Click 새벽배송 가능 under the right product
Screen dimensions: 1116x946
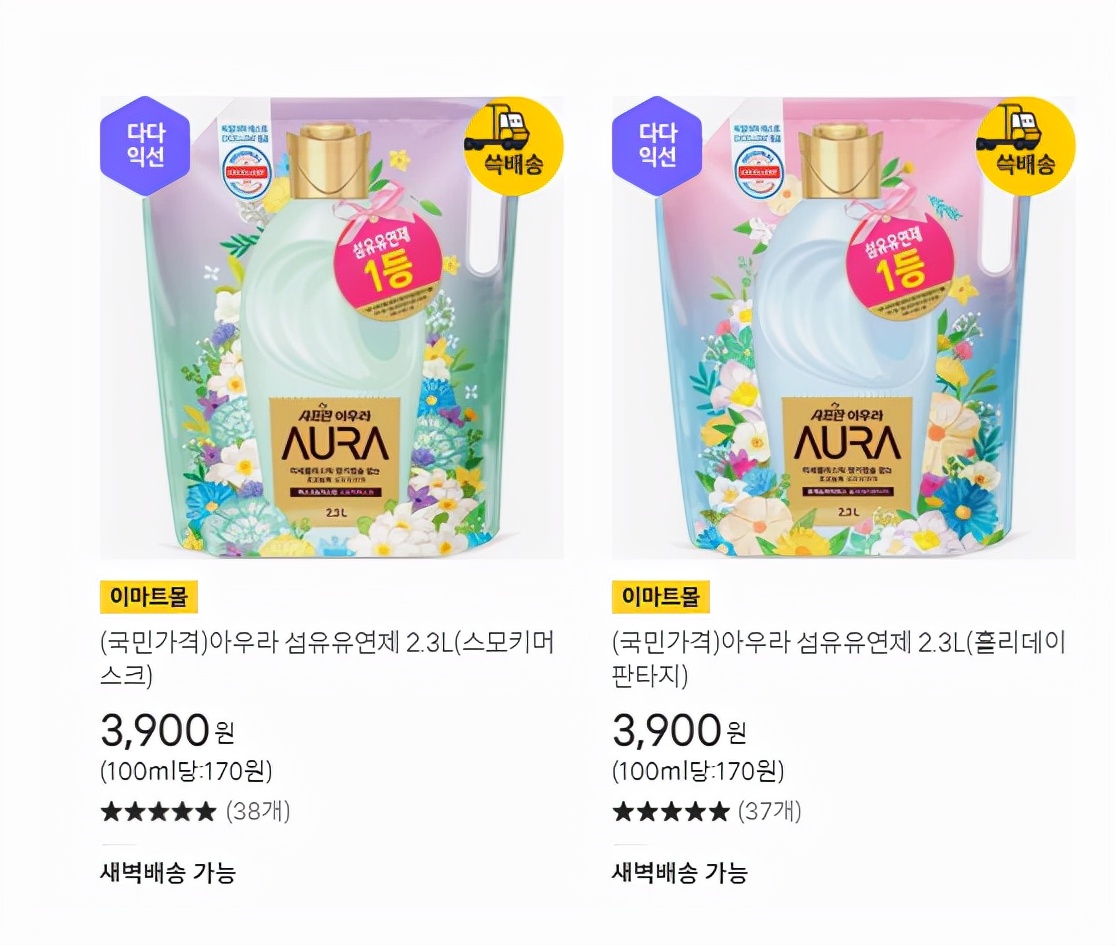[680, 873]
